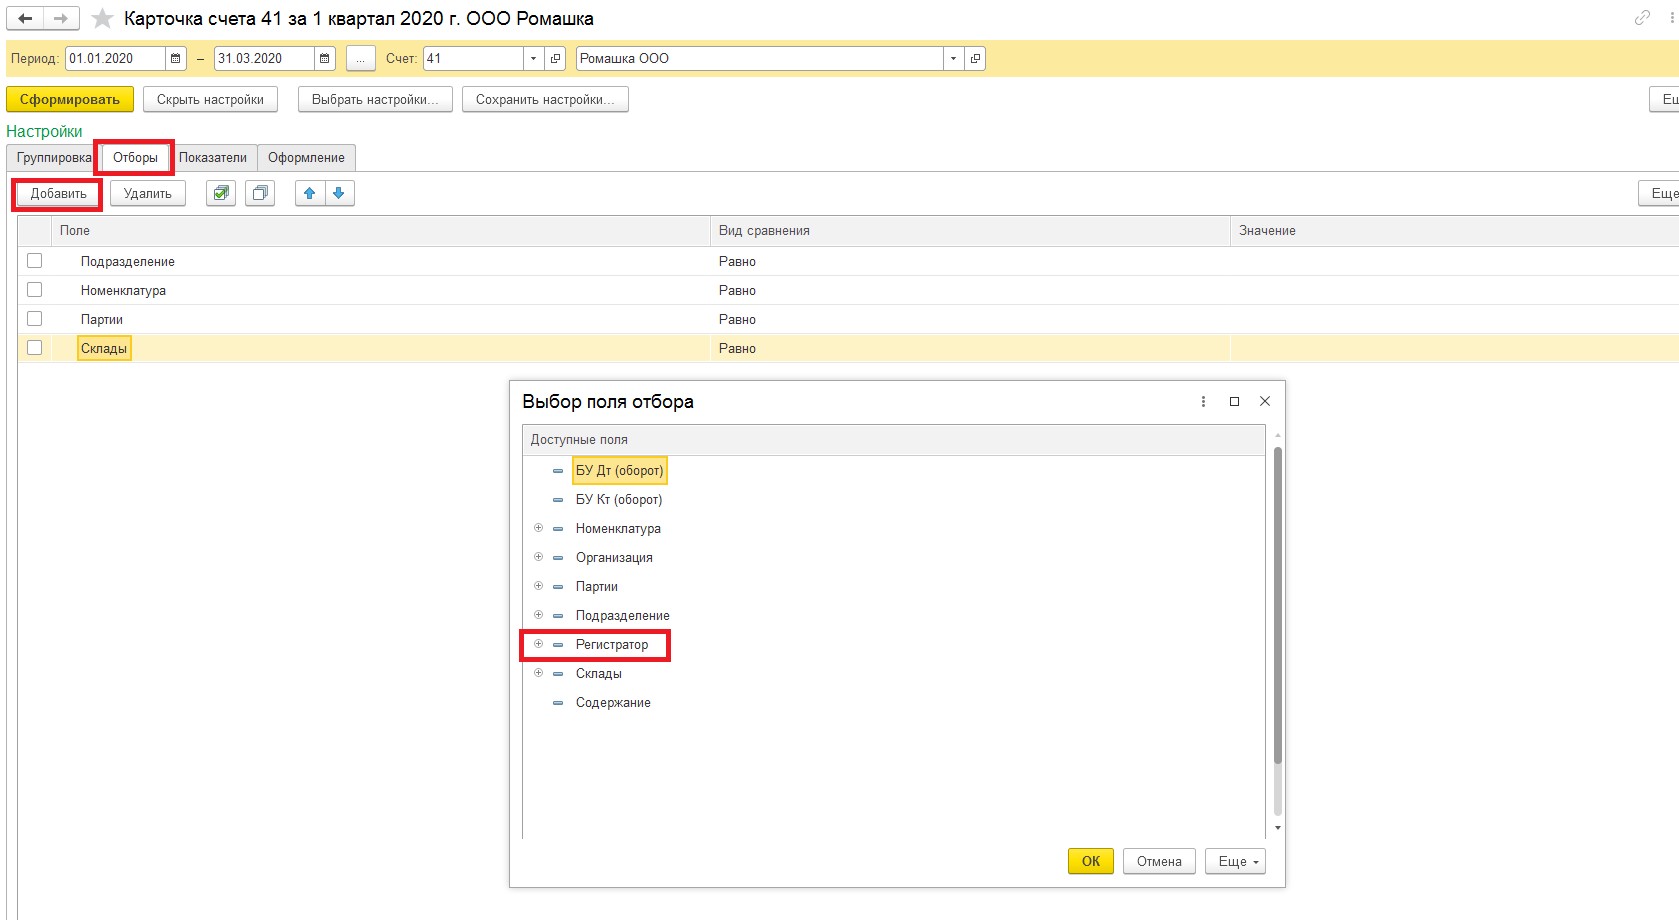Select the Партии filter row name
Image resolution: width=1679 pixels, height=920 pixels.
(x=102, y=319)
